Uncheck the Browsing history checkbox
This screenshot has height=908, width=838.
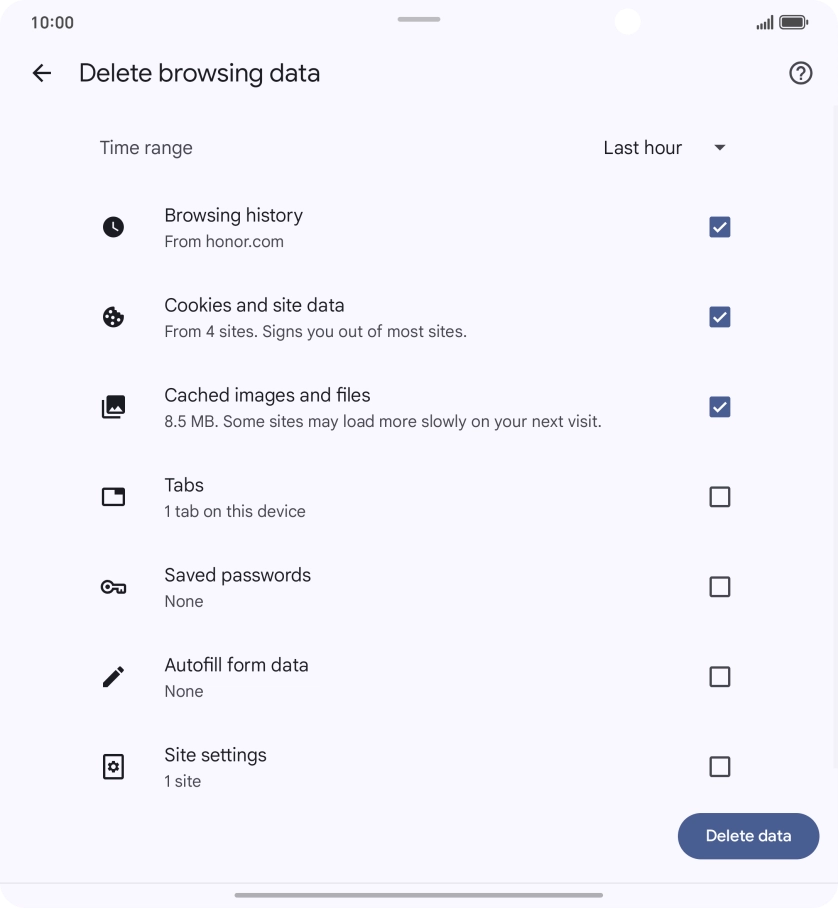point(719,227)
